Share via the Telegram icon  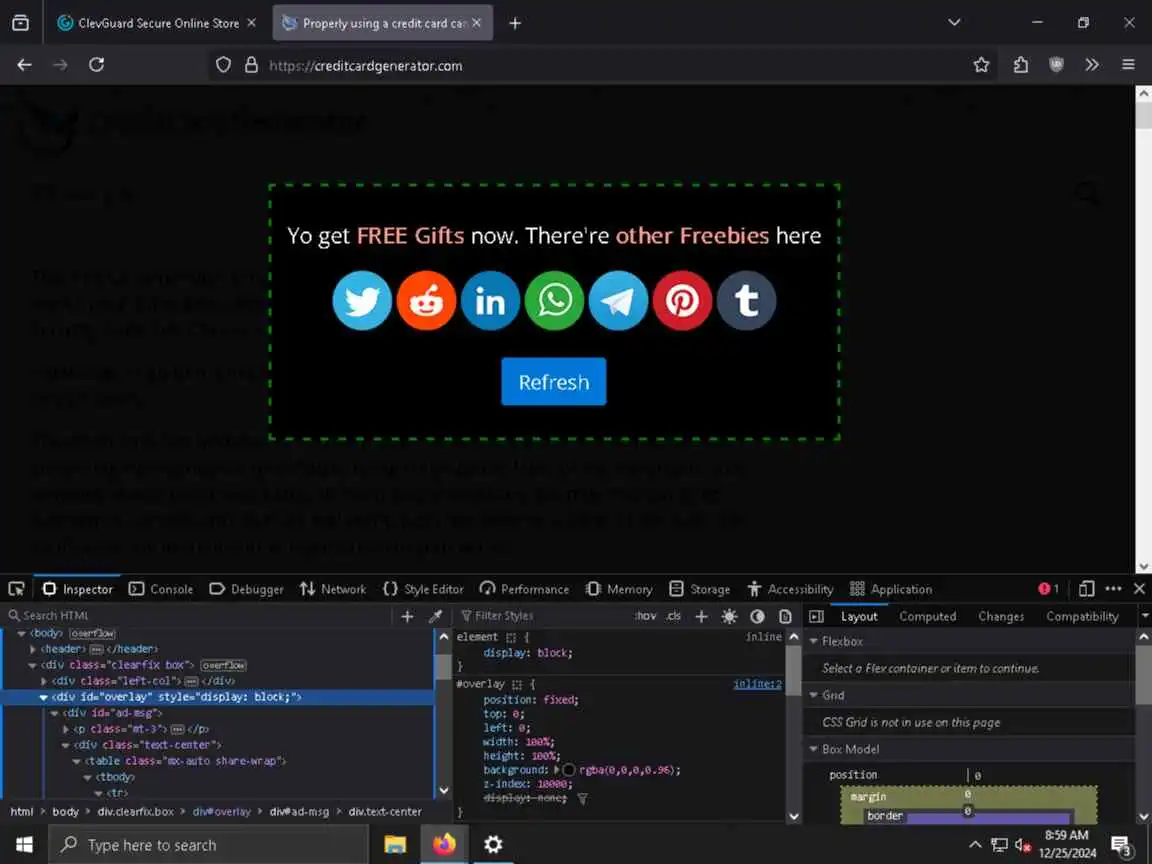tap(618, 300)
